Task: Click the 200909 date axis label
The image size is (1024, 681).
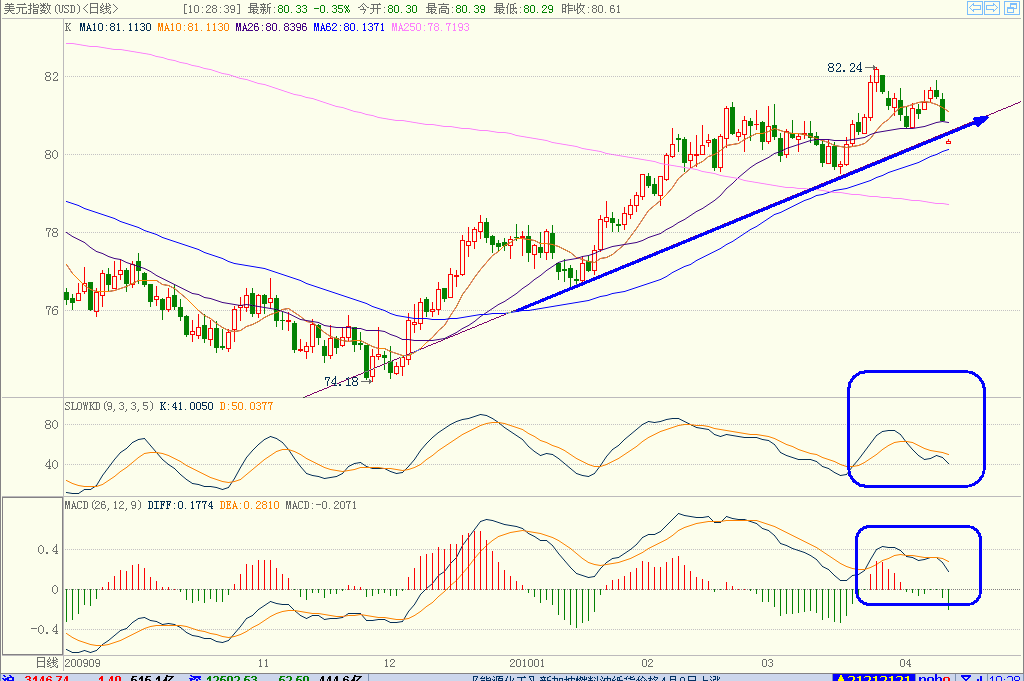Action: pyautogui.click(x=83, y=663)
